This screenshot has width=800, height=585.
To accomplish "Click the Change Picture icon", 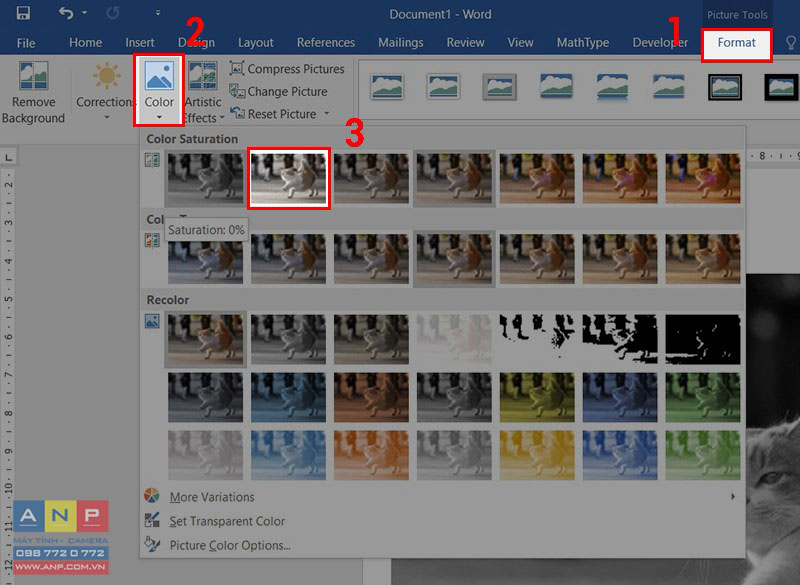I will pos(237,91).
